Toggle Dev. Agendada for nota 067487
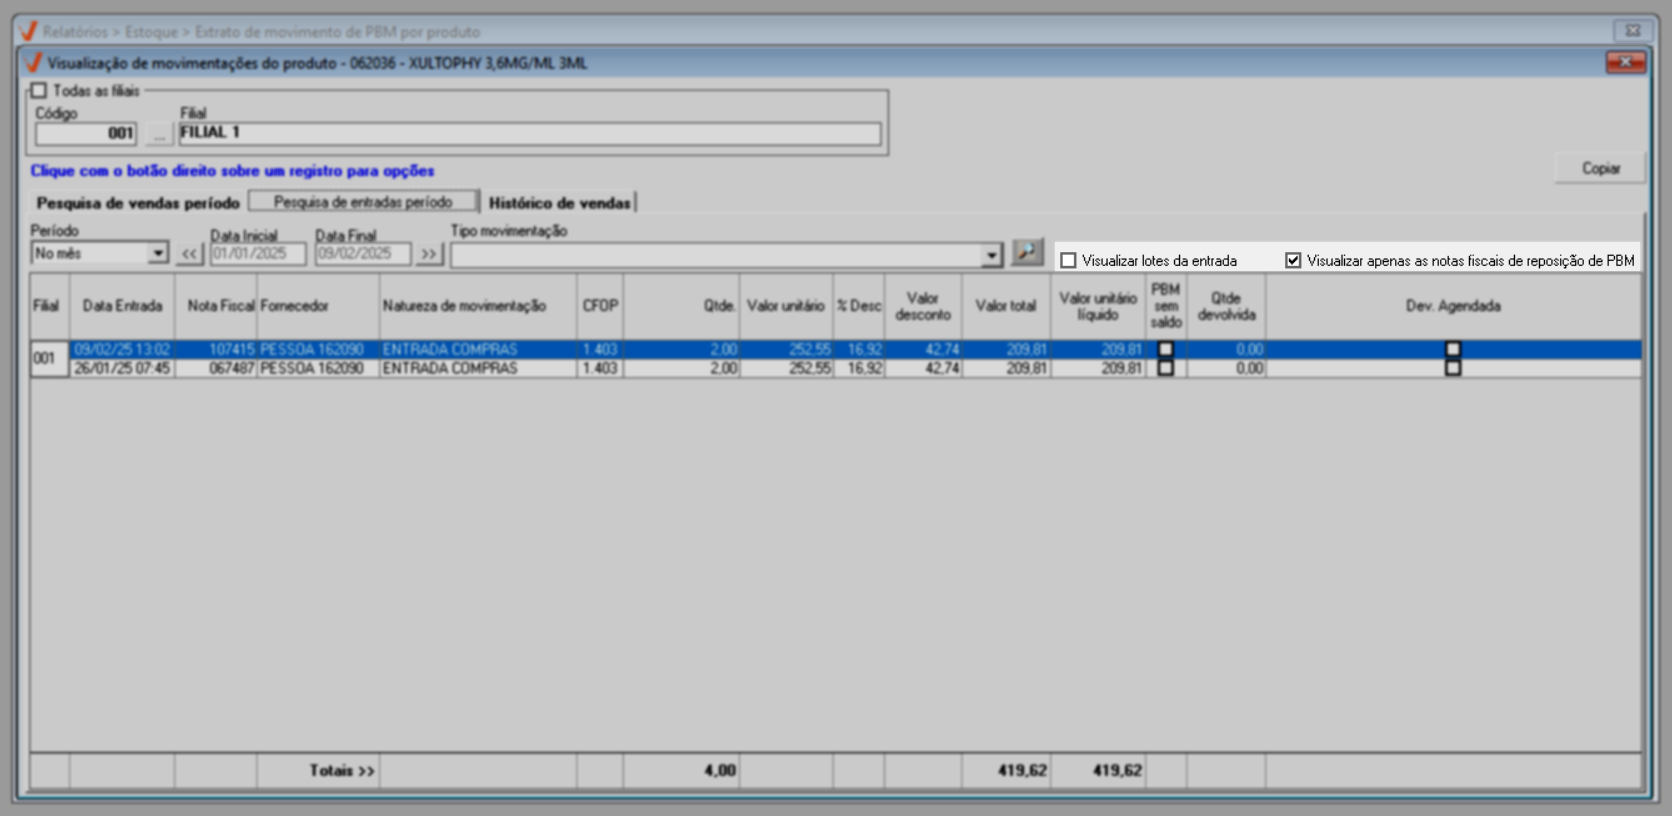The height and width of the screenshot is (816, 1672). (x=1453, y=368)
